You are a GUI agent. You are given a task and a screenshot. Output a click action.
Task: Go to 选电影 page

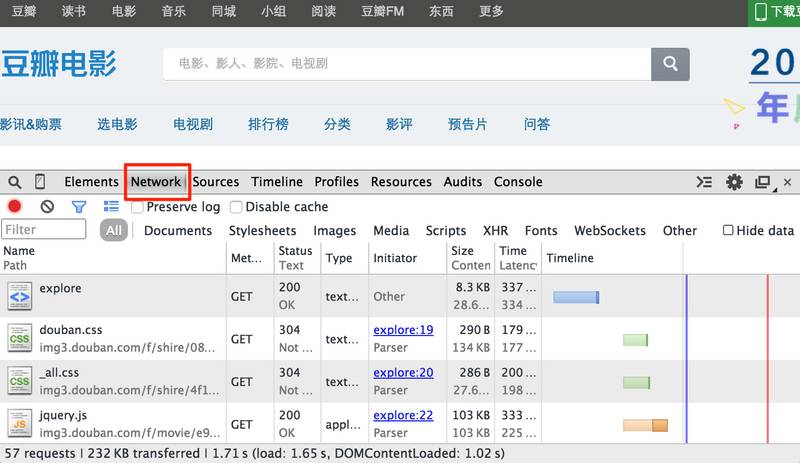[x=117, y=124]
